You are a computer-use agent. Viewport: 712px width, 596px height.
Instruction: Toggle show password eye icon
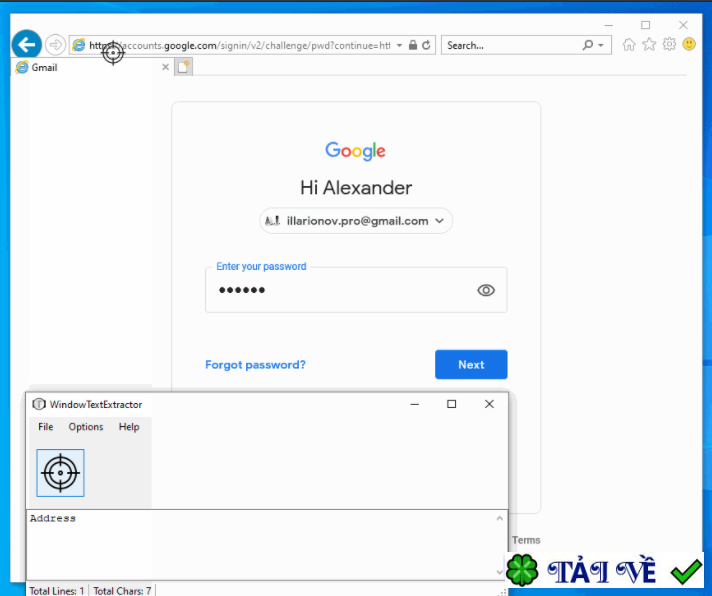[x=486, y=290]
